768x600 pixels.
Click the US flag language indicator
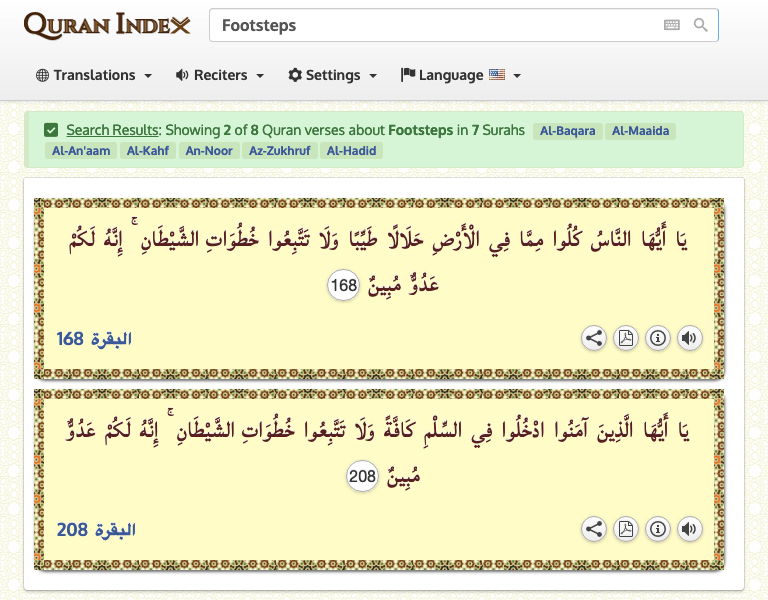point(497,74)
